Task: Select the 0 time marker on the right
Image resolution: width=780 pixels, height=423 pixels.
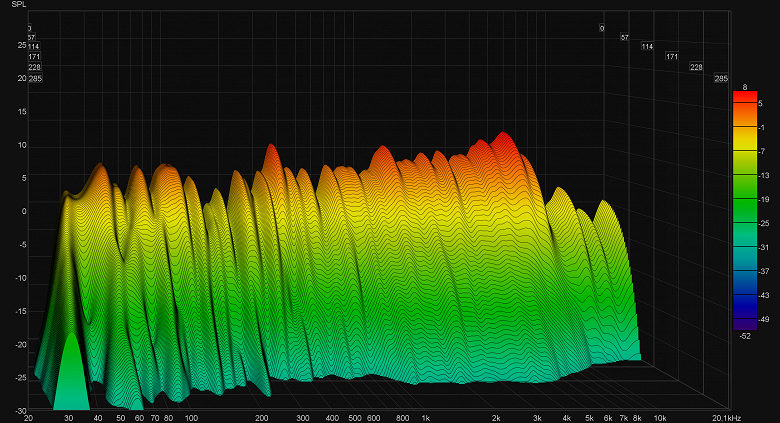Action: [602, 28]
